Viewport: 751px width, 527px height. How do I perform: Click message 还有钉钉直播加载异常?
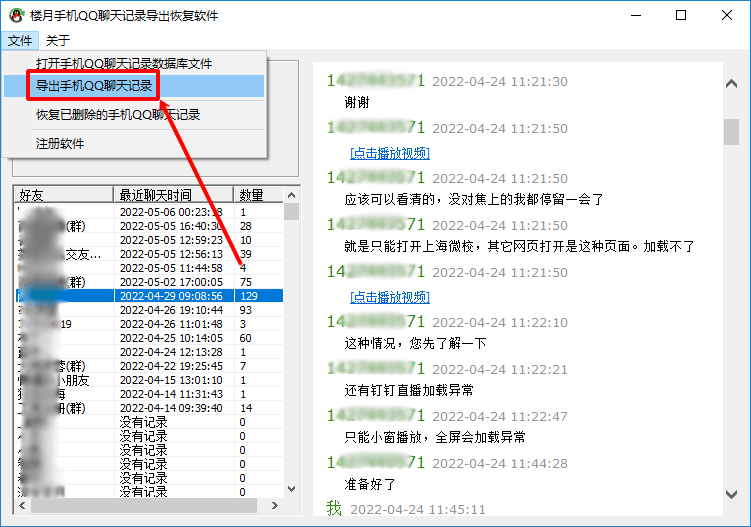click(x=409, y=390)
